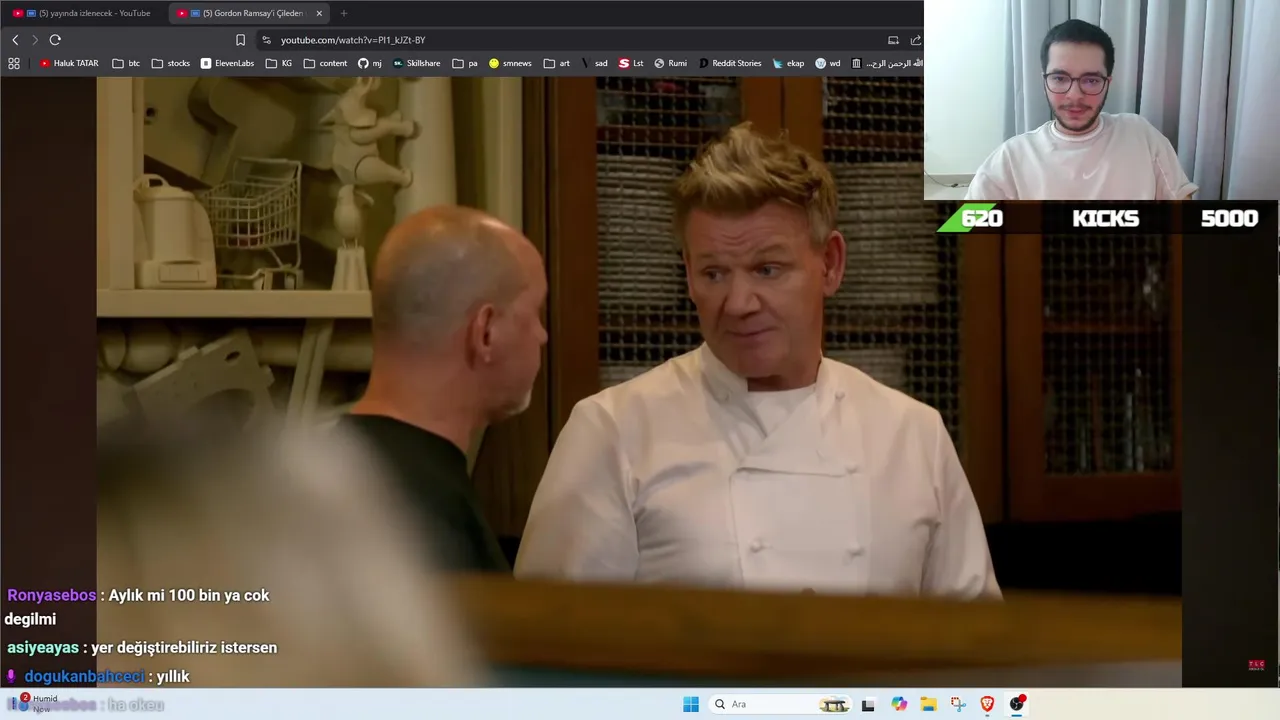Screen dimensions: 1280x720
Task: Open the Lst bookmark
Action: pyautogui.click(x=631, y=63)
